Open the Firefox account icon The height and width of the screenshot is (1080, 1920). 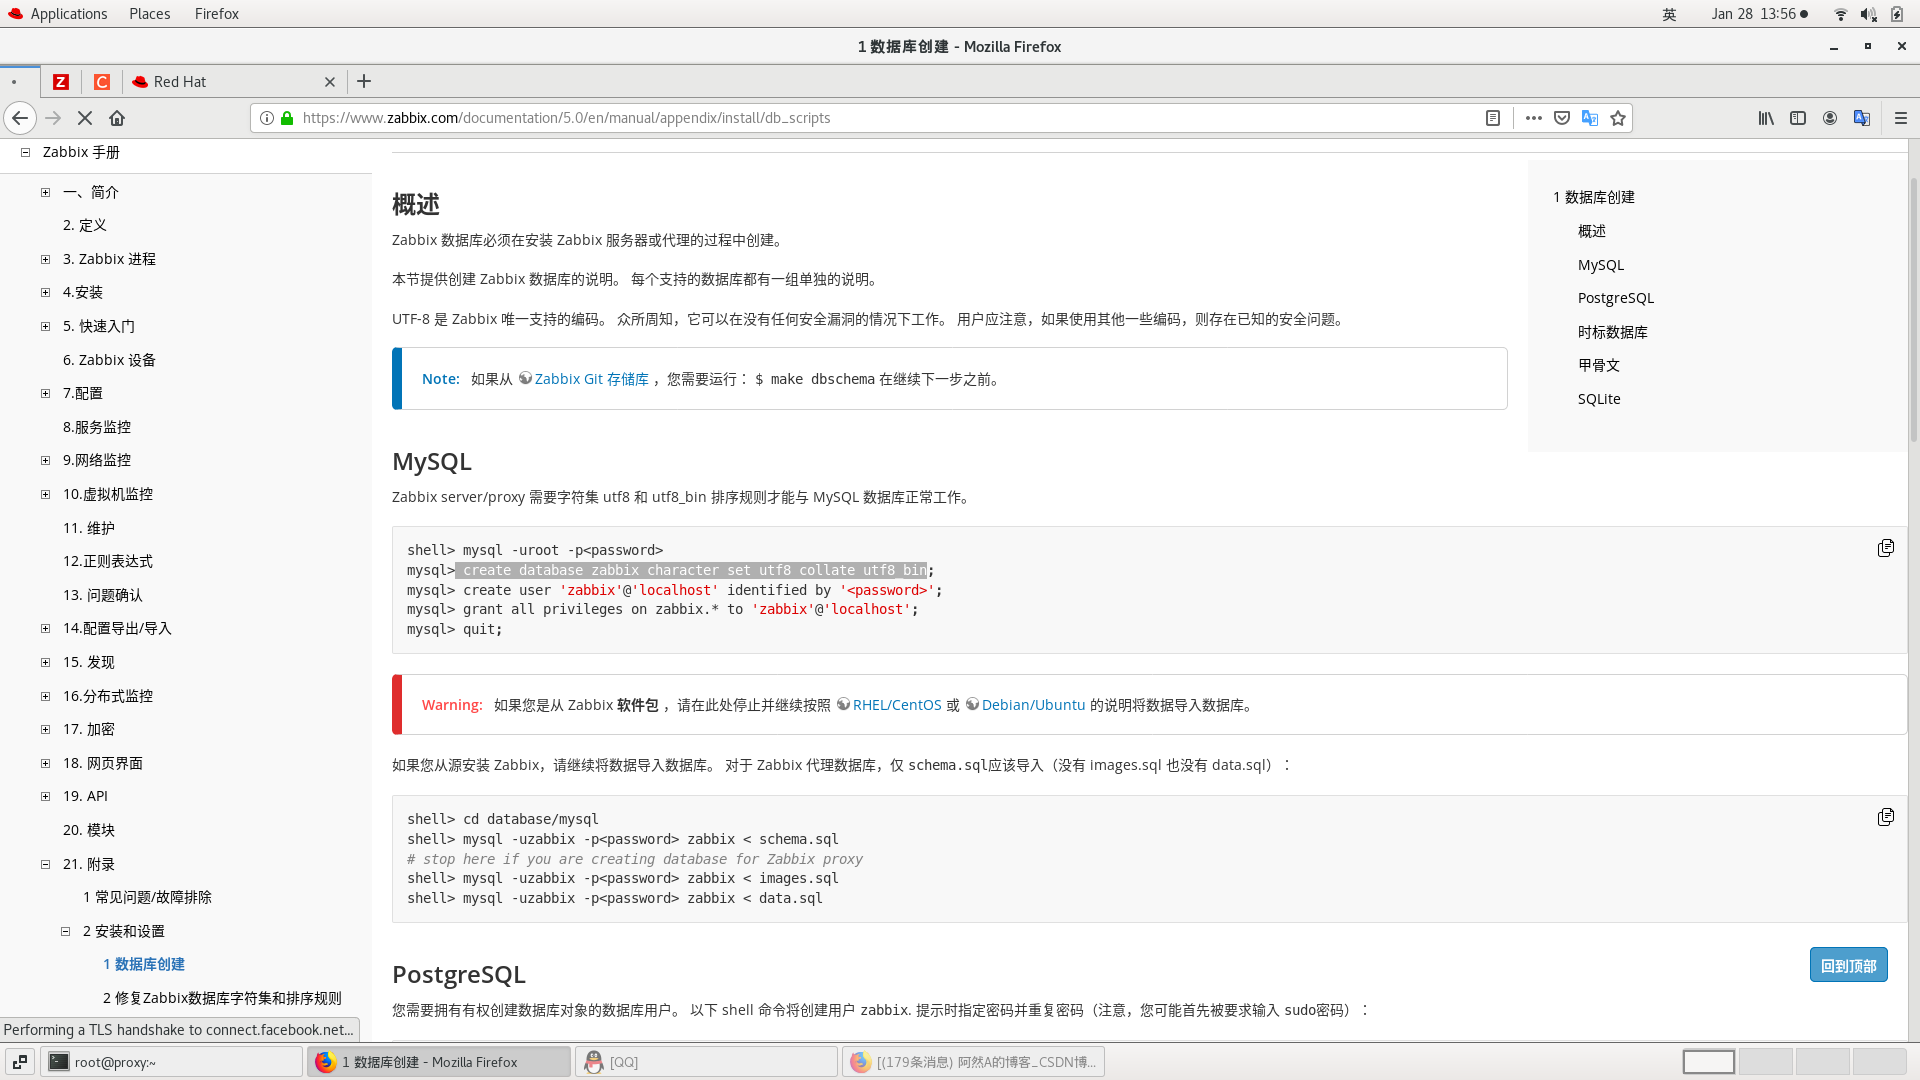1830,118
